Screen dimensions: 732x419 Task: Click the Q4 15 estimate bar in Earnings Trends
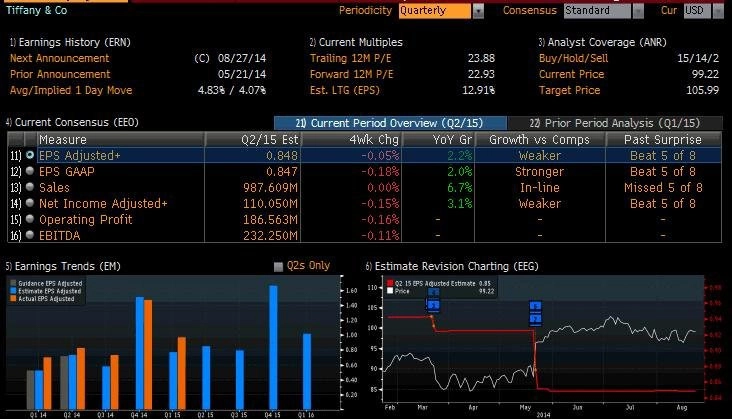point(273,348)
